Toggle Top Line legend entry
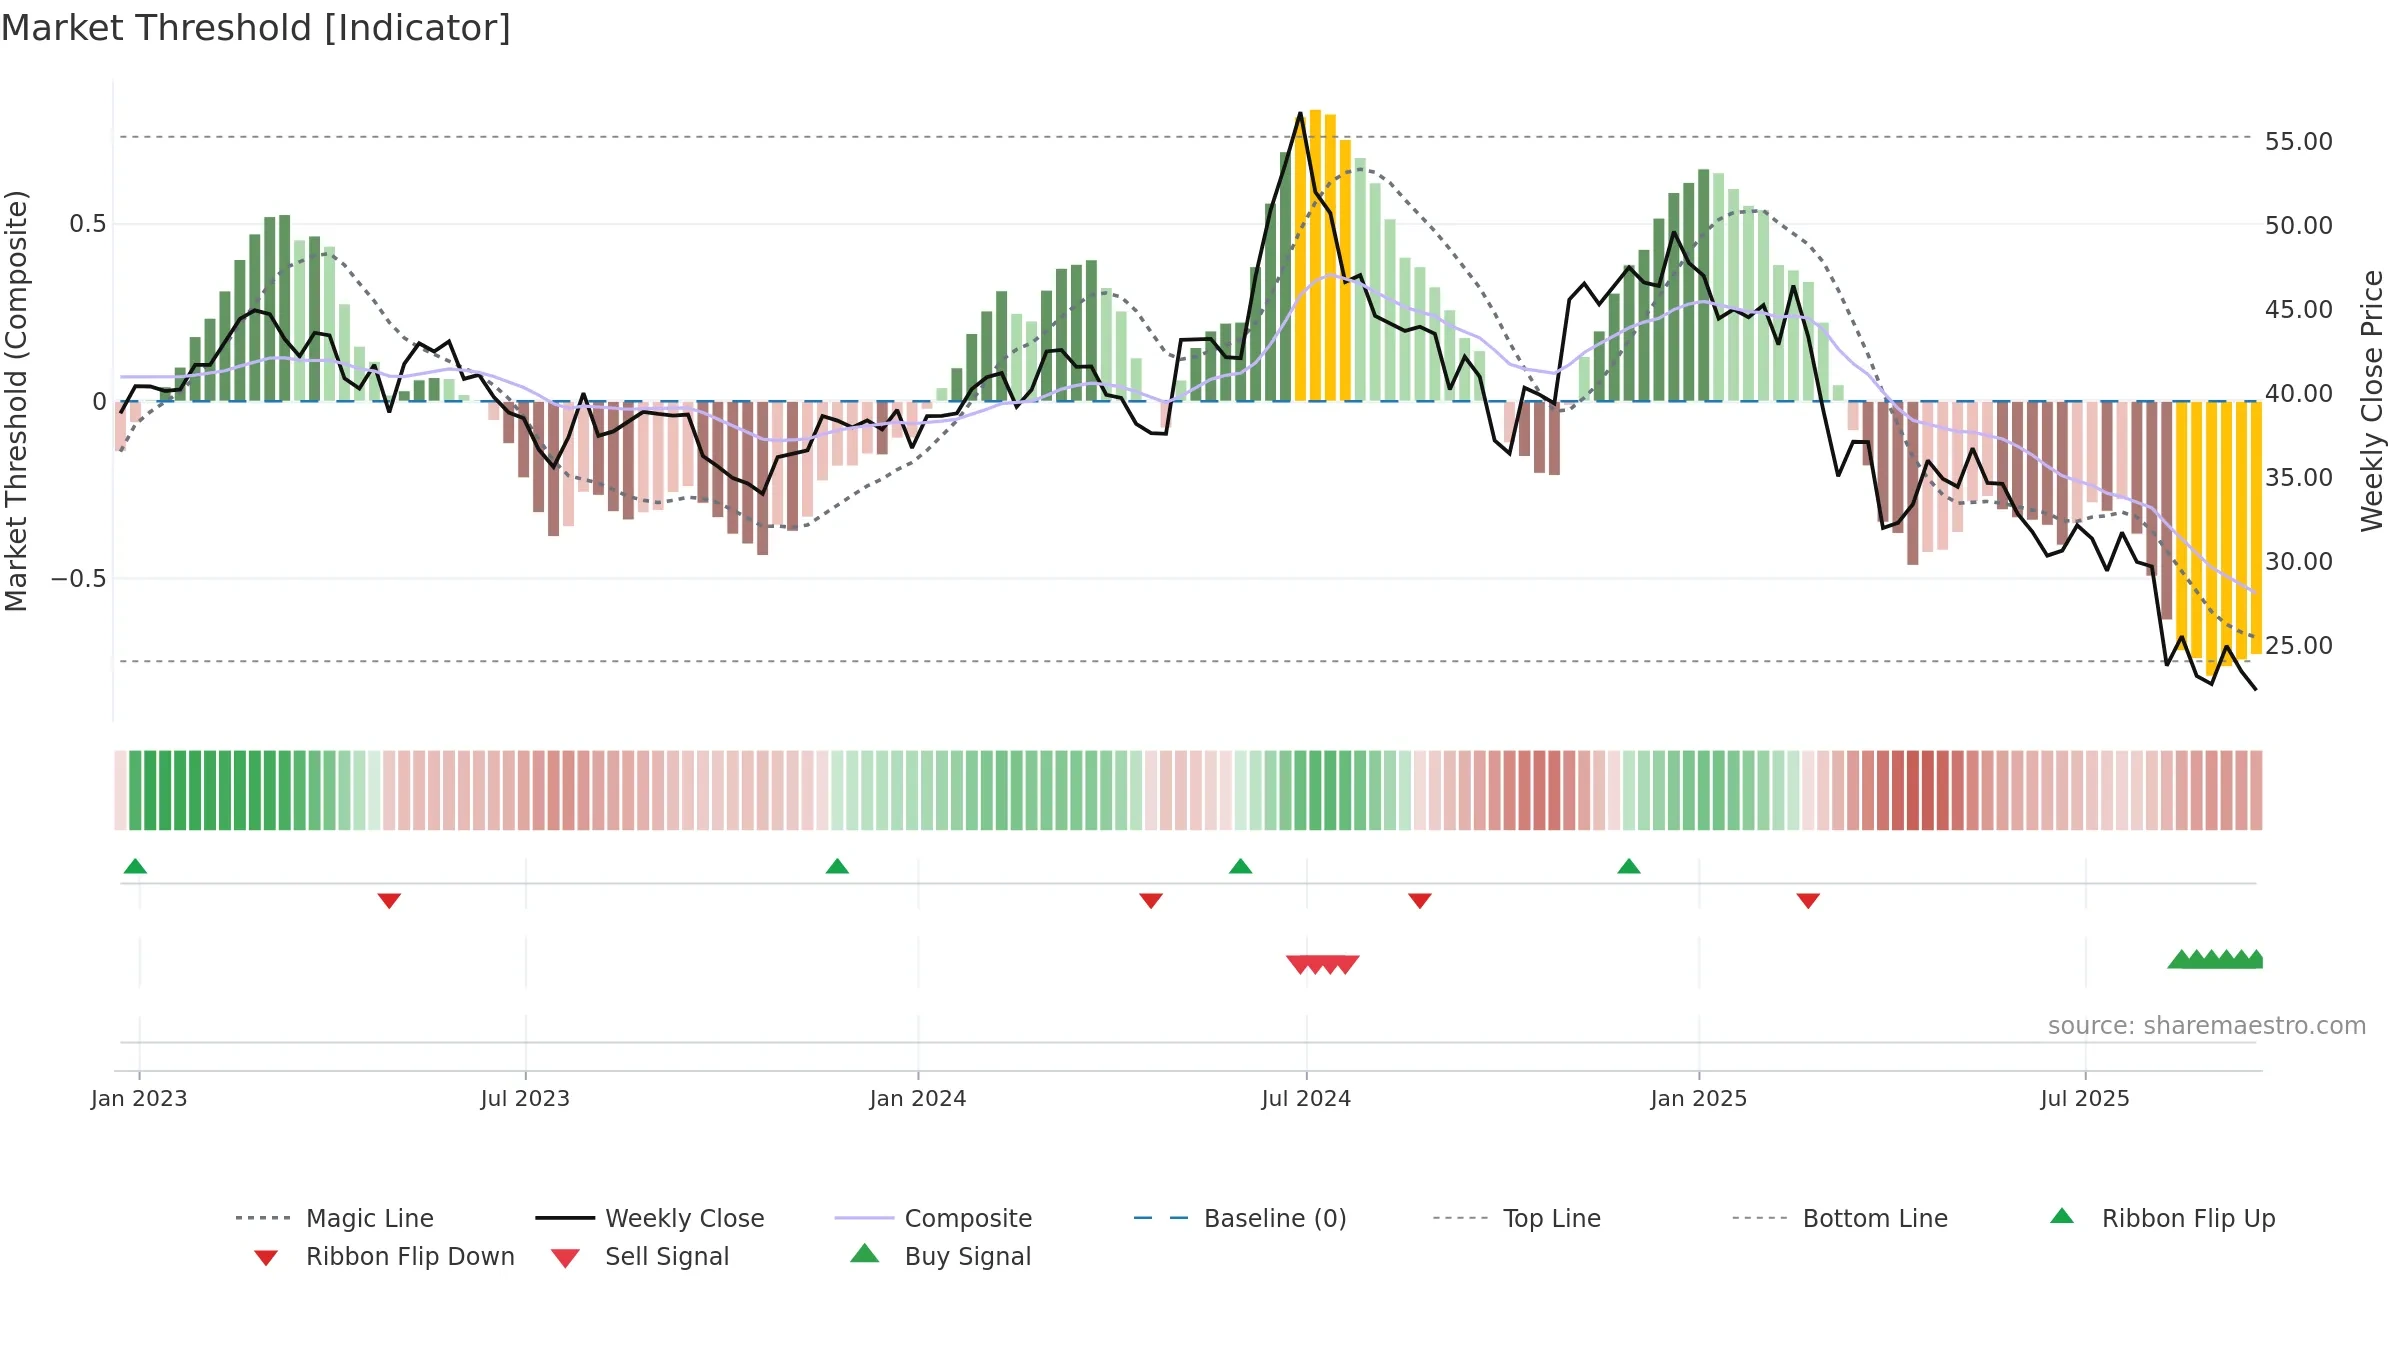Screen dimensions: 2400x1350 tap(1517, 1218)
